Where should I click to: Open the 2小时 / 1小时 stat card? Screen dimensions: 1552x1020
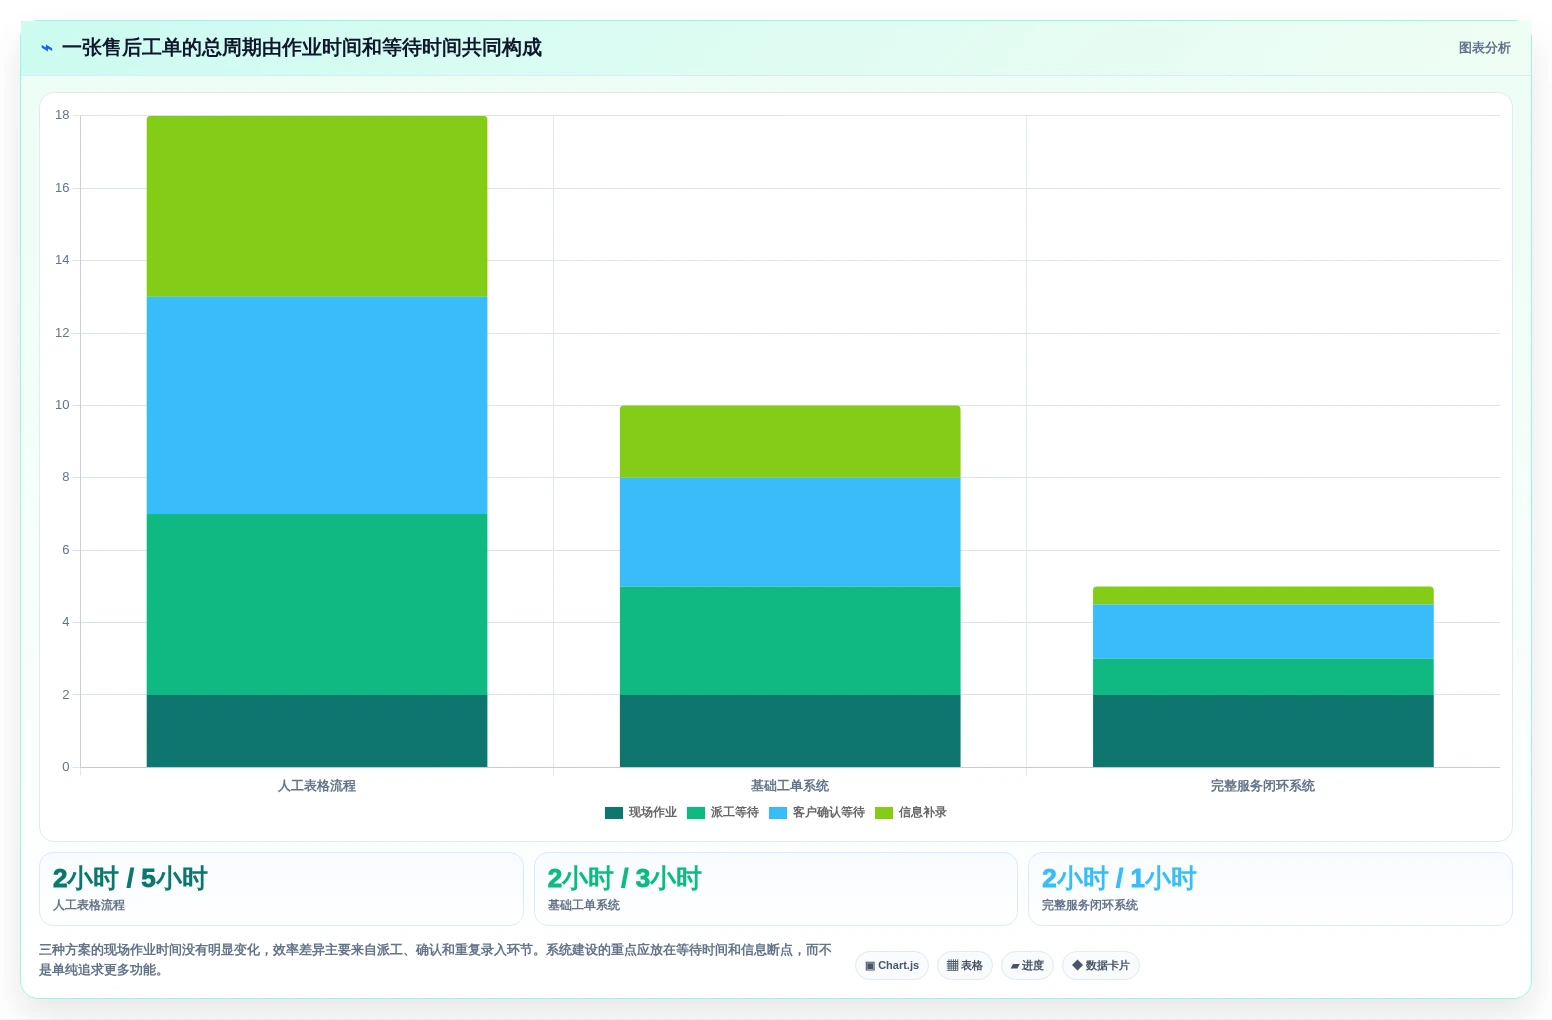pos(1270,889)
